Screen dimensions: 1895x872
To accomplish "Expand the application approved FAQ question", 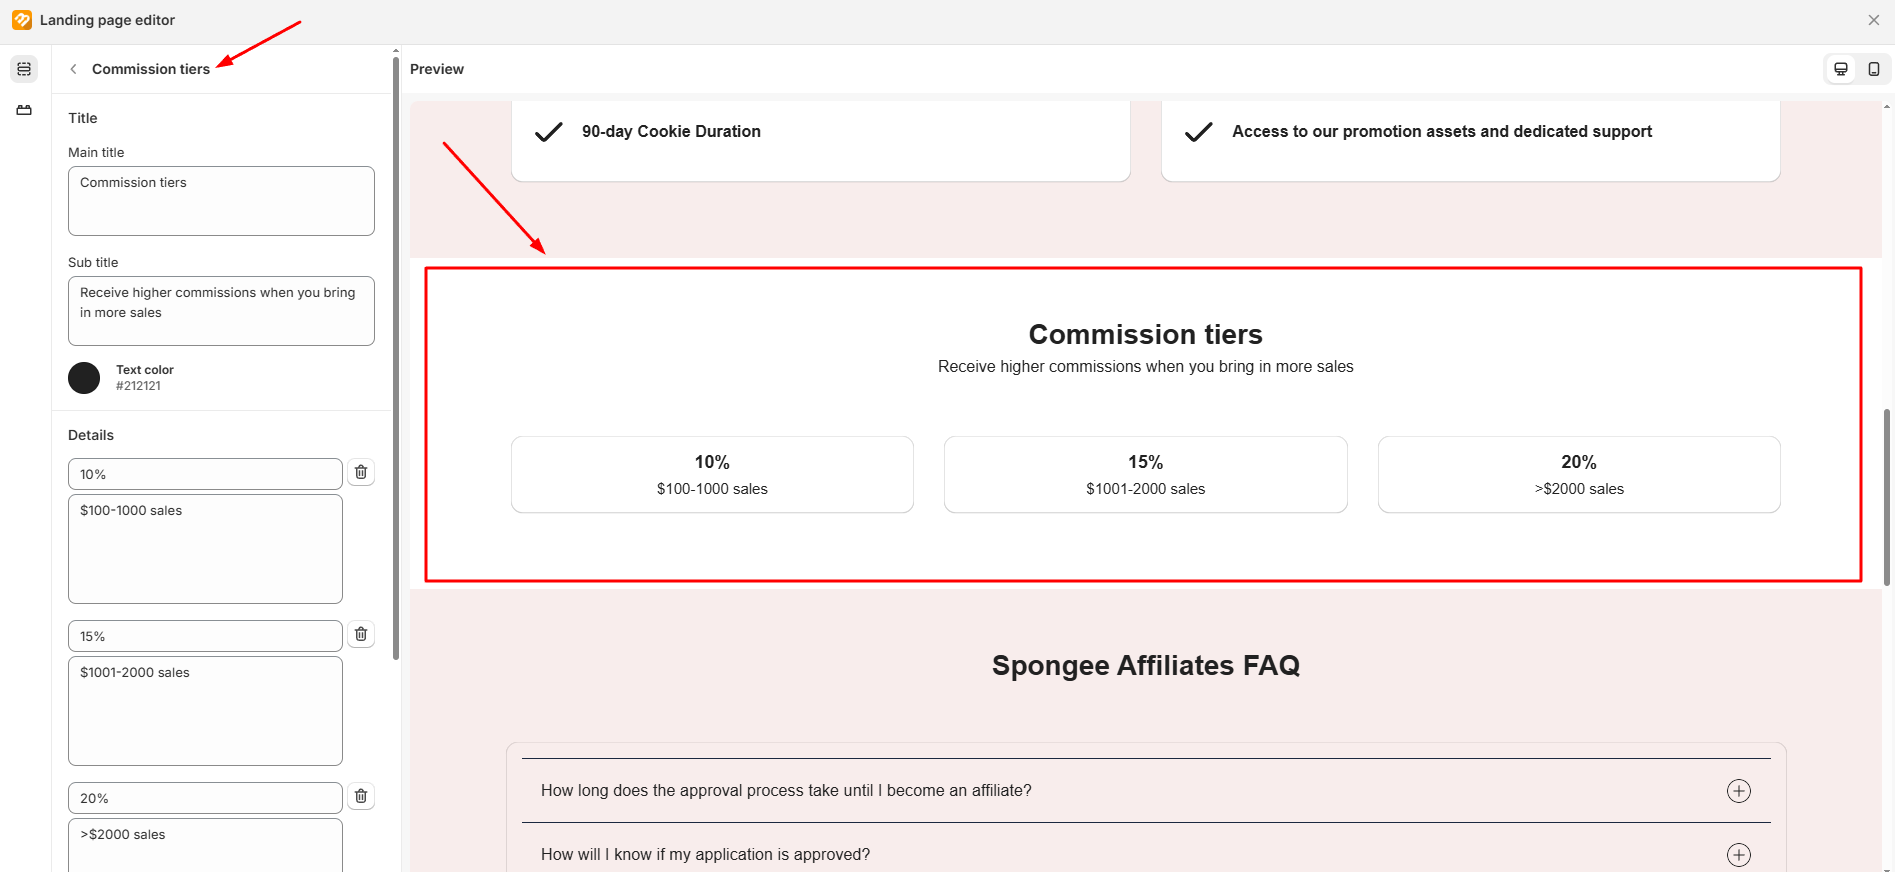I will 1738,855.
